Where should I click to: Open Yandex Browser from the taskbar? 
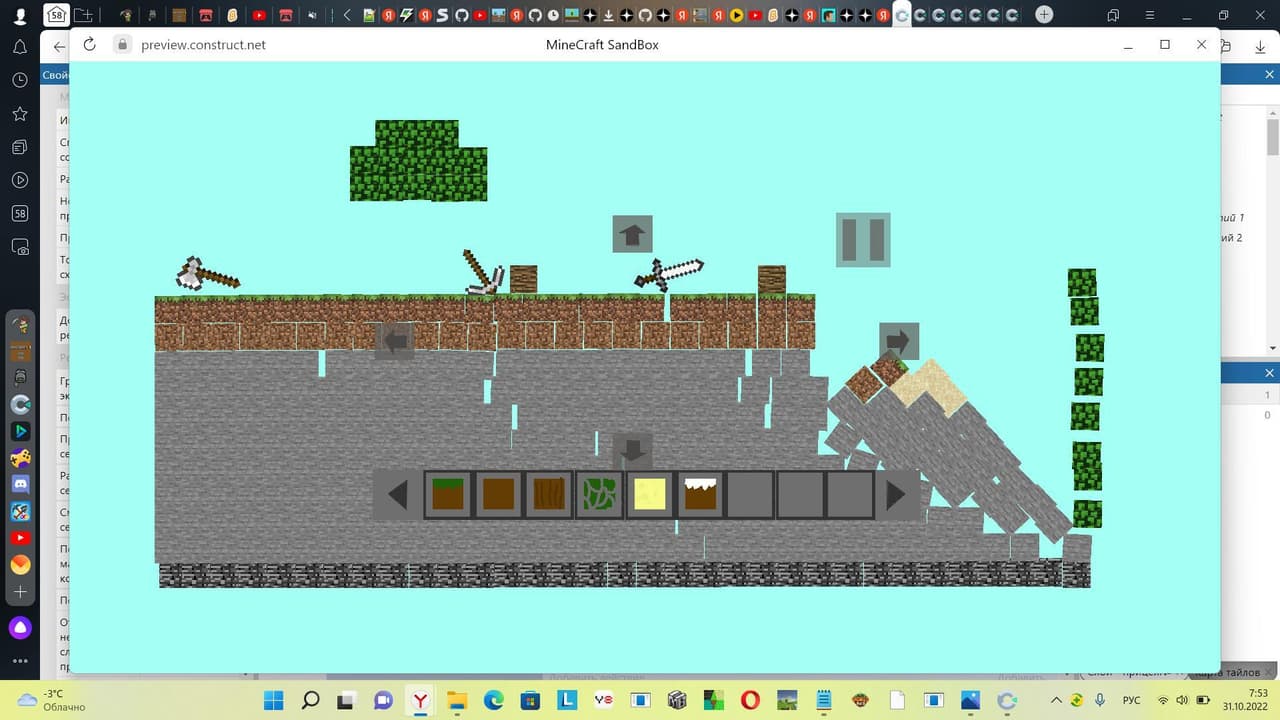(x=421, y=699)
